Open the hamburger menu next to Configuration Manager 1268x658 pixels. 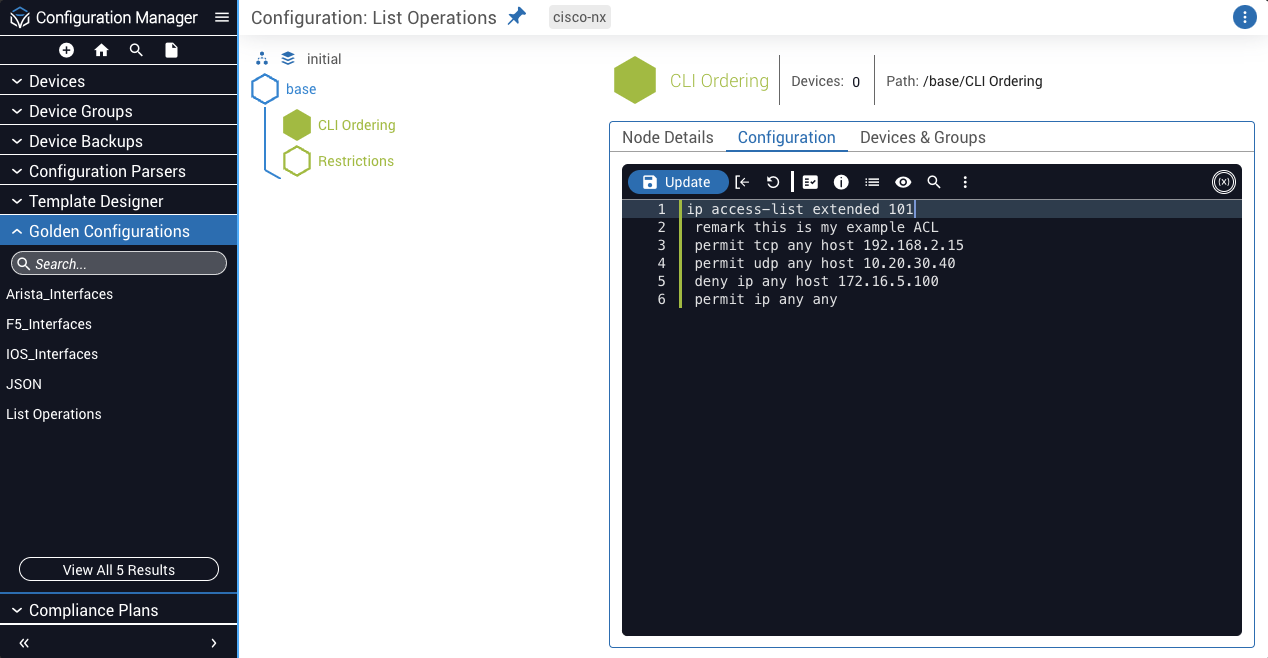coord(222,17)
